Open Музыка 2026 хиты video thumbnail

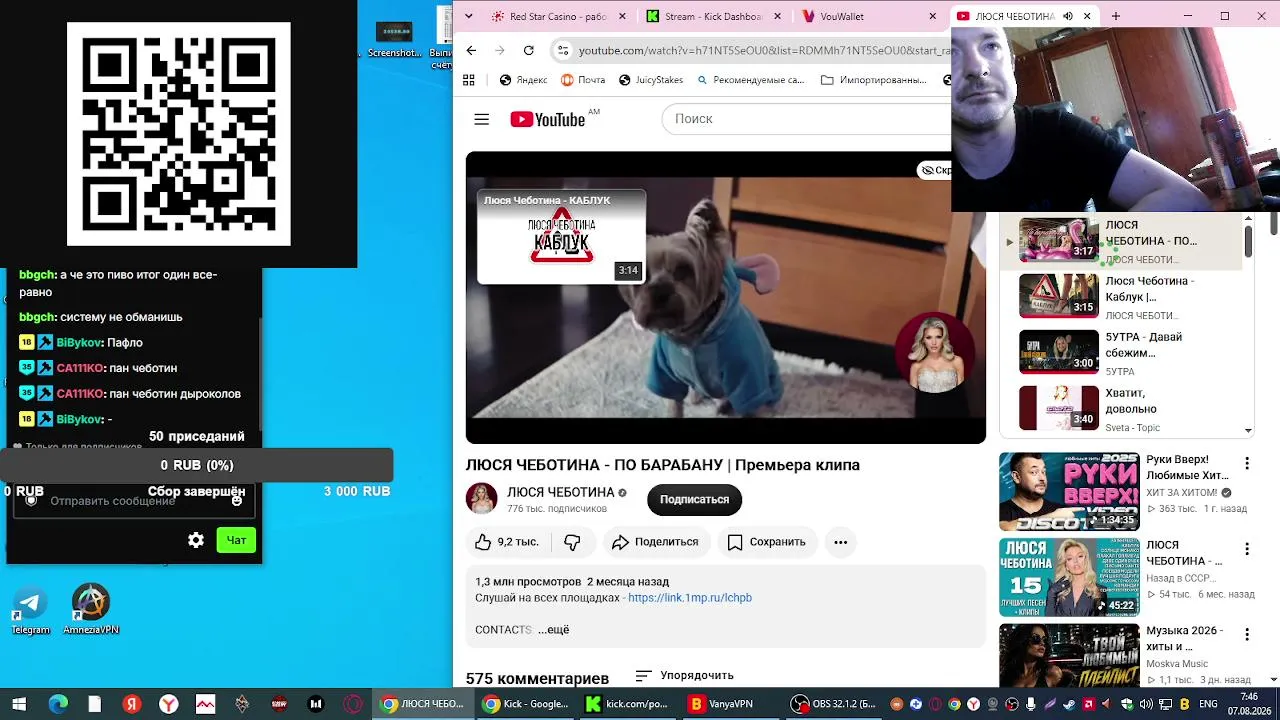pos(1069,656)
